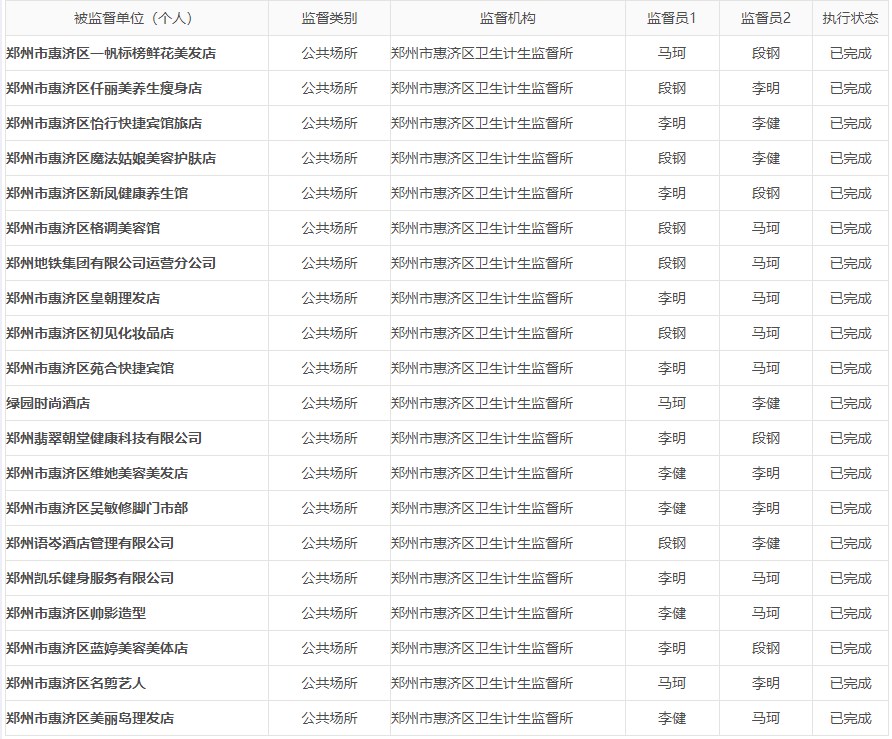Click 马珂 in the 一帆标榜鲜花美发店 row
Screen dimensions: 892x739
coord(672,53)
